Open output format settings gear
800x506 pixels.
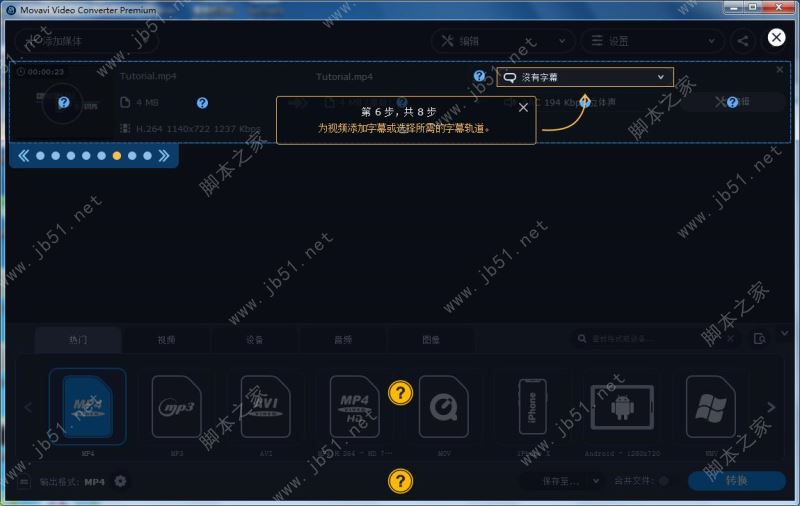pyautogui.click(x=120, y=481)
